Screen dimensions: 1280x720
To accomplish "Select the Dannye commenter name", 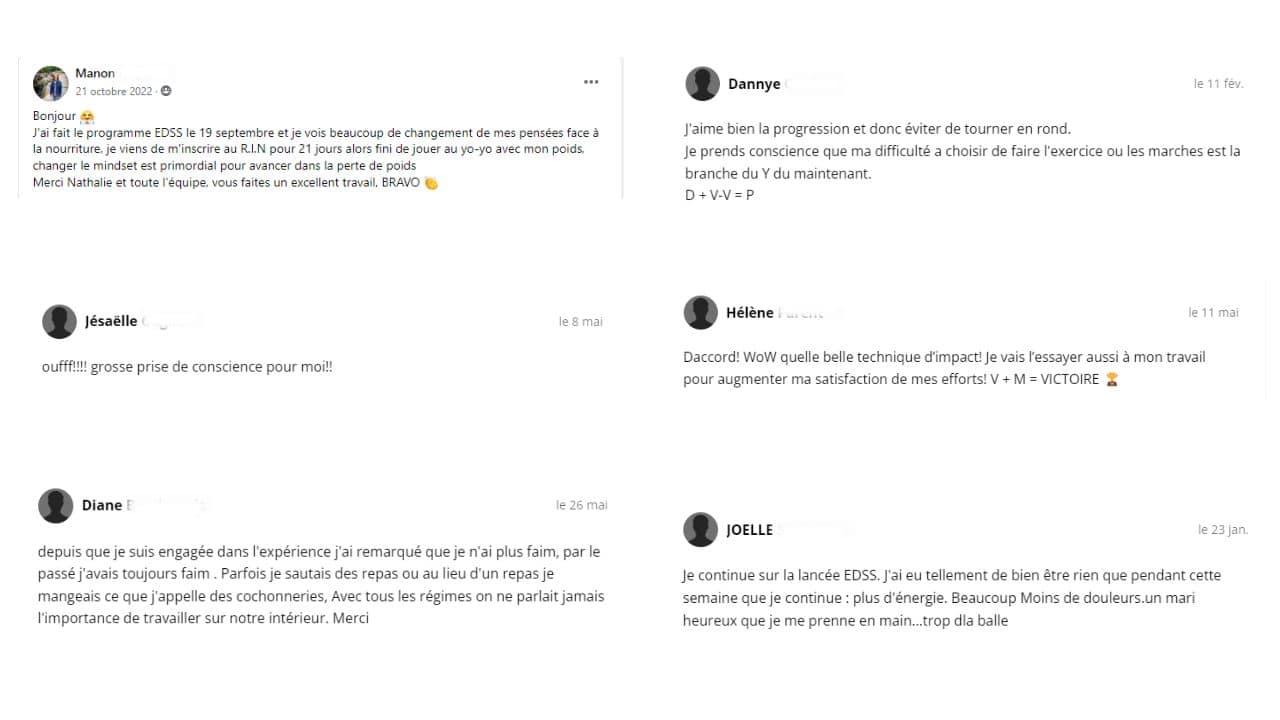I will [754, 84].
